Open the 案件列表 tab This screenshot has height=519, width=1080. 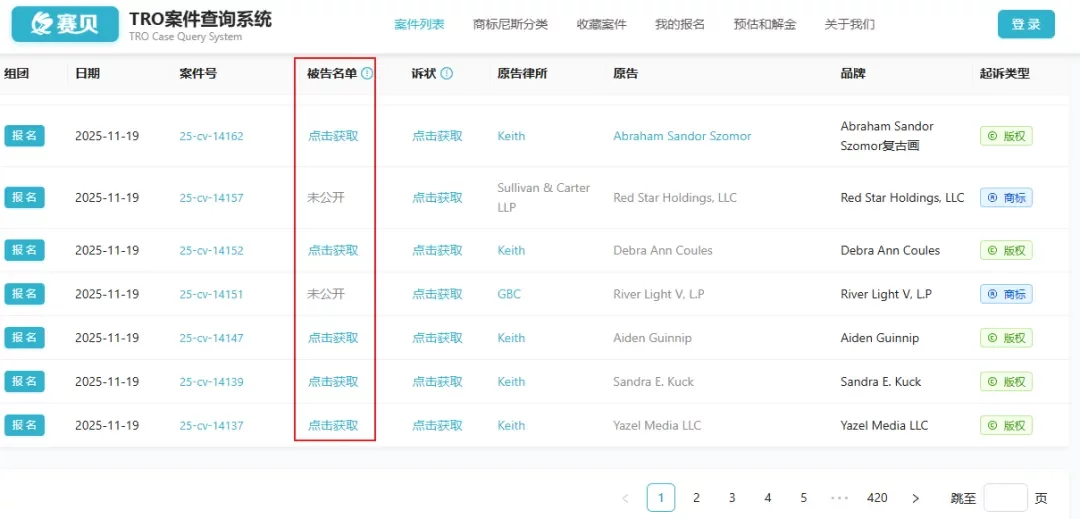click(x=419, y=24)
